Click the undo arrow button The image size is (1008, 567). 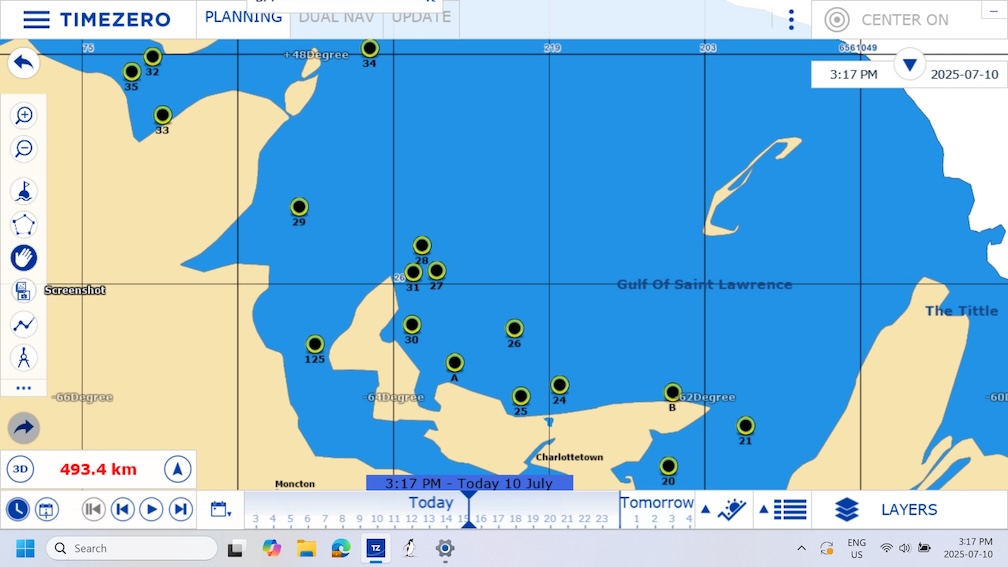click(x=24, y=63)
